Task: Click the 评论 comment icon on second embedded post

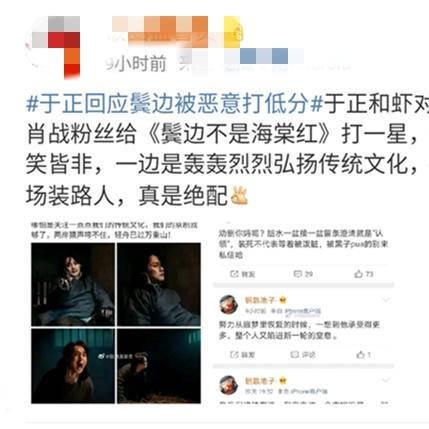Action: [x=295, y=355]
